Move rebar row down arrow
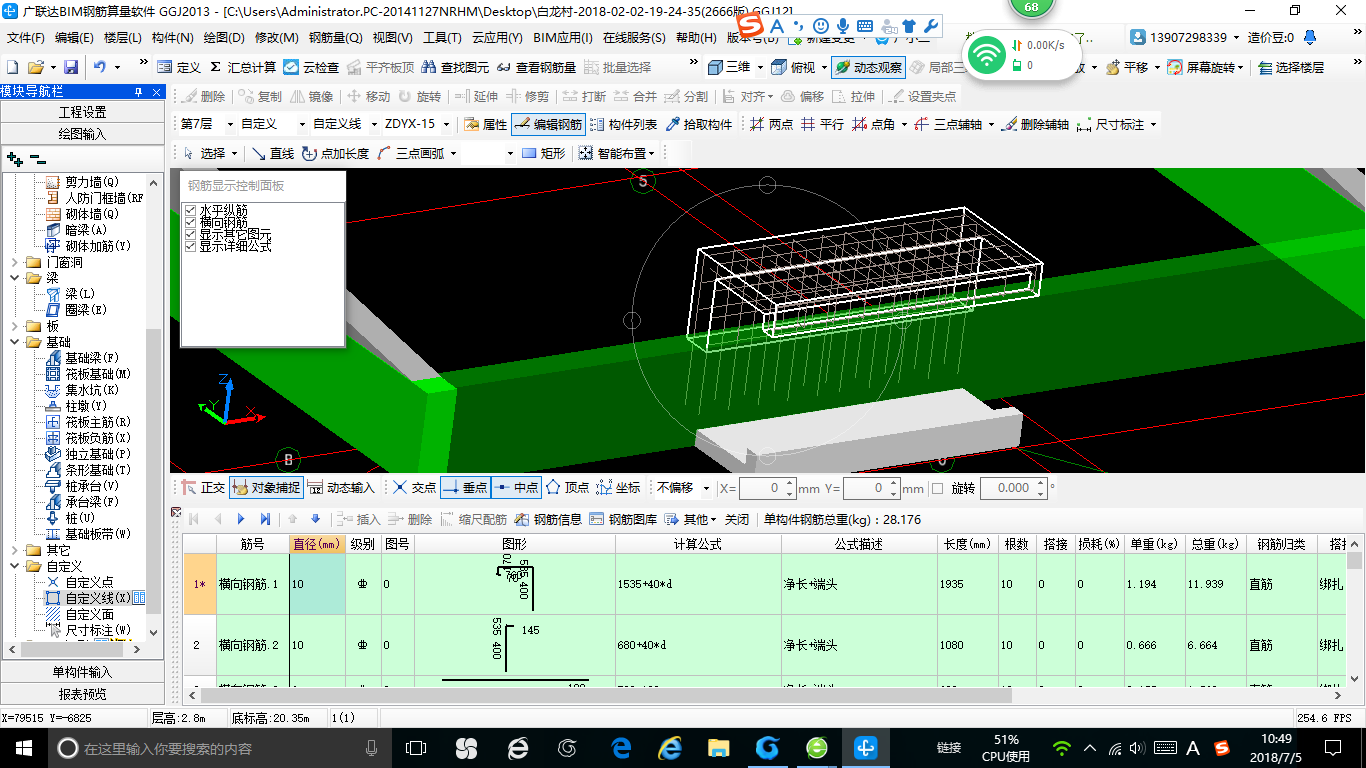This screenshot has height=768, width=1366. click(x=316, y=519)
